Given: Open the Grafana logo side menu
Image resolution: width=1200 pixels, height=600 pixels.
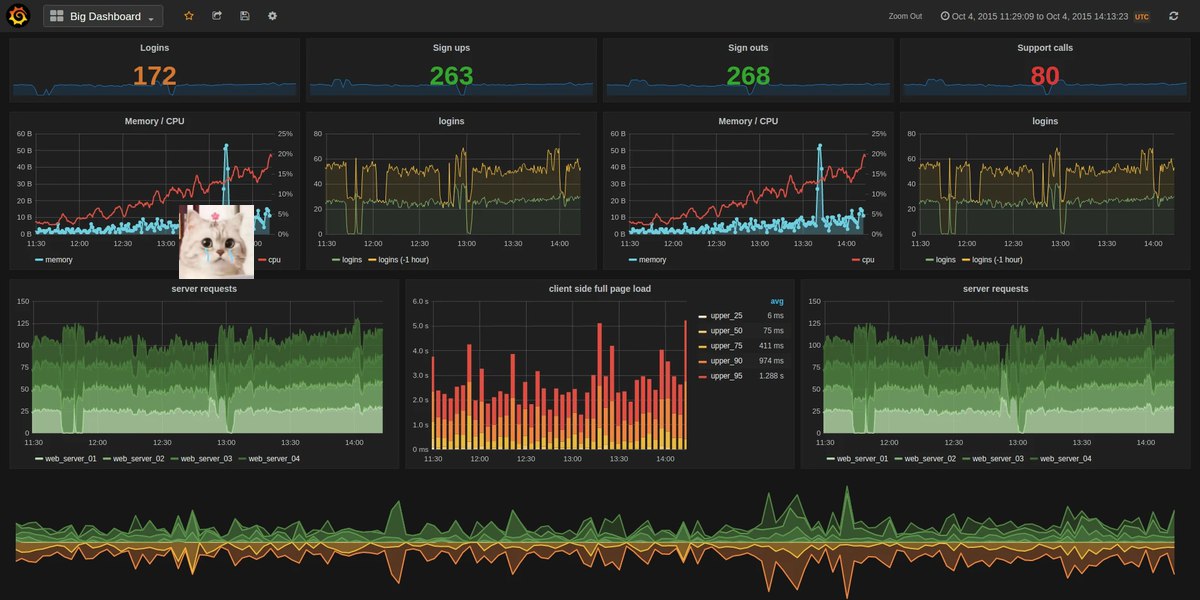Looking at the screenshot, I should tap(19, 16).
